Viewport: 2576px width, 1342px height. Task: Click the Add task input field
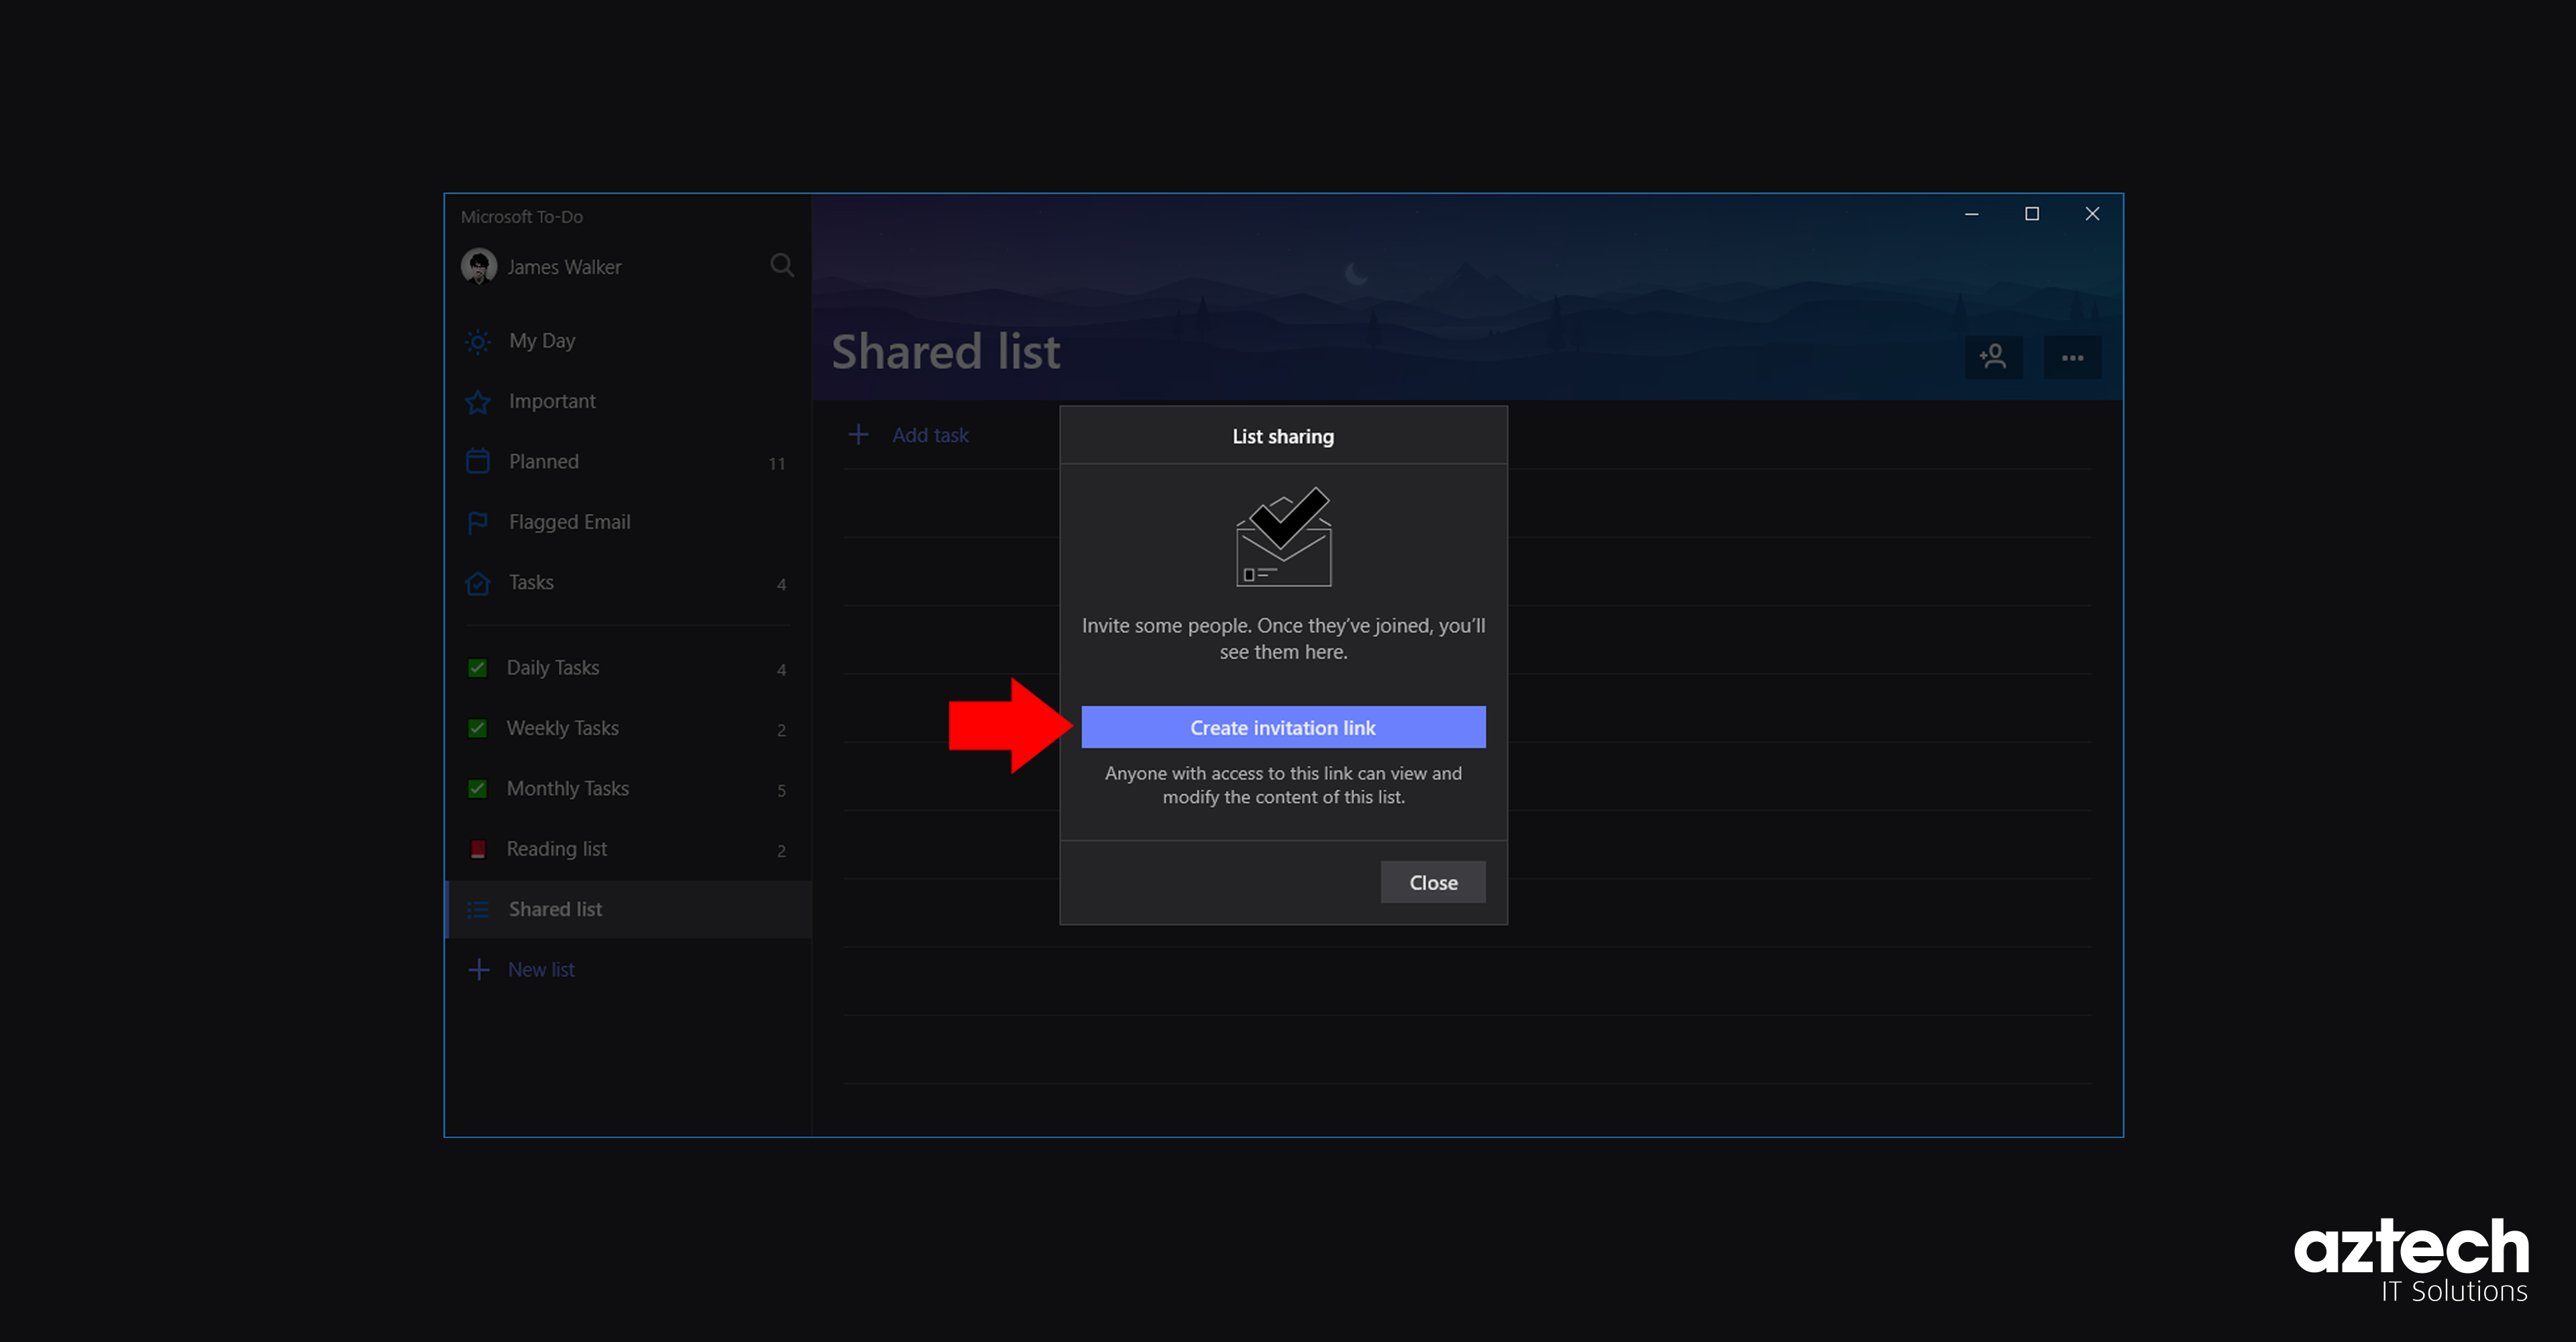tap(930, 435)
